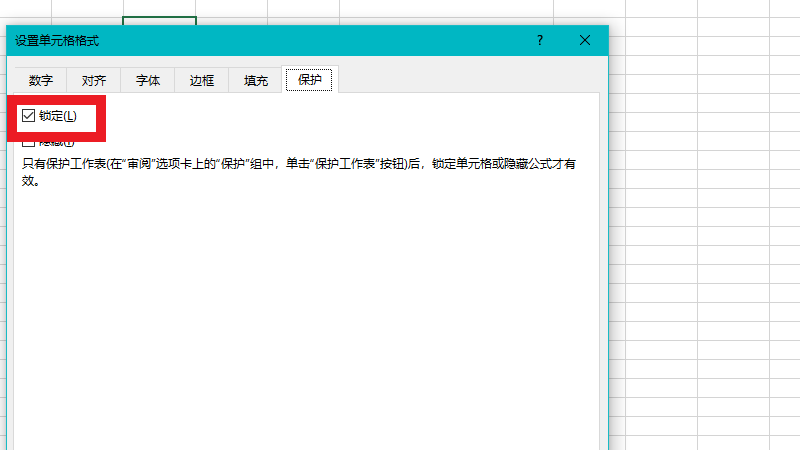This screenshot has width=800, height=450.
Task: Click the active 保护 protection tab
Action: click(x=310, y=80)
